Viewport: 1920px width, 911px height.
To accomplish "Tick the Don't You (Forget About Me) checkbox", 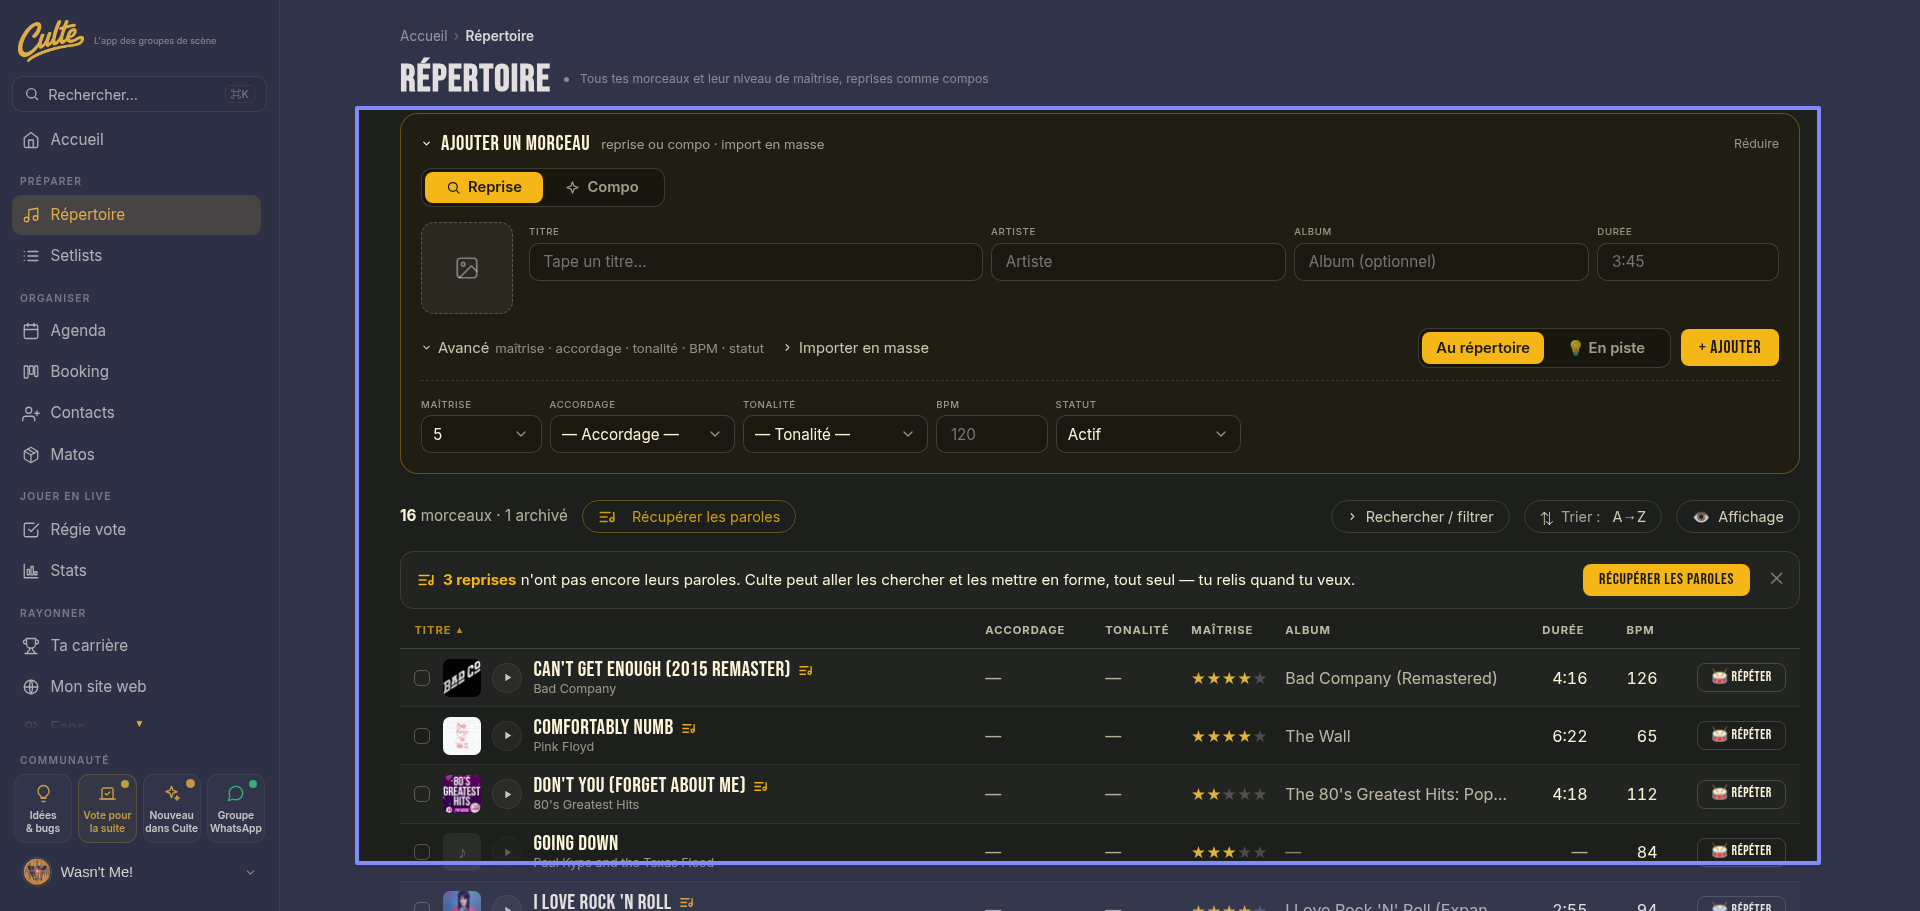I will click(422, 794).
